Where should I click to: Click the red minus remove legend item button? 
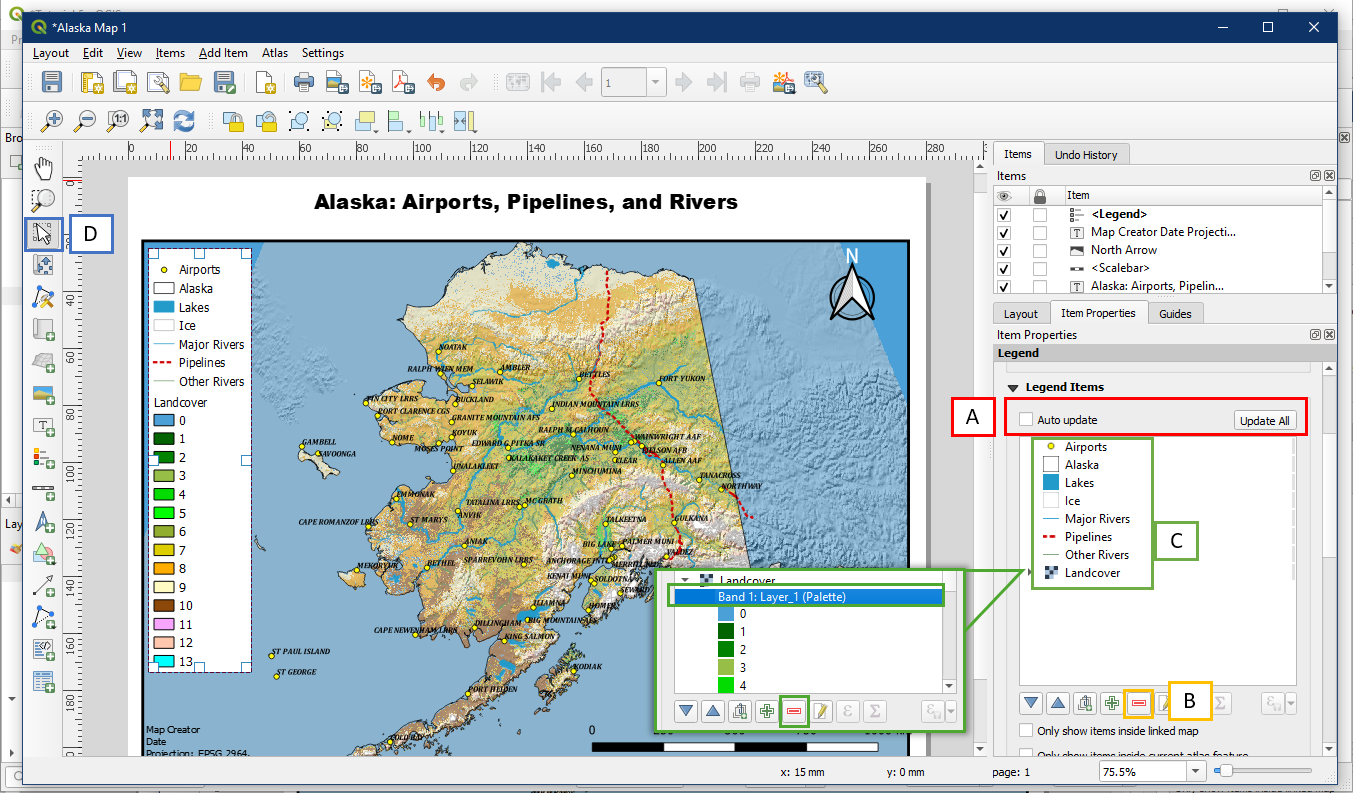point(1138,703)
